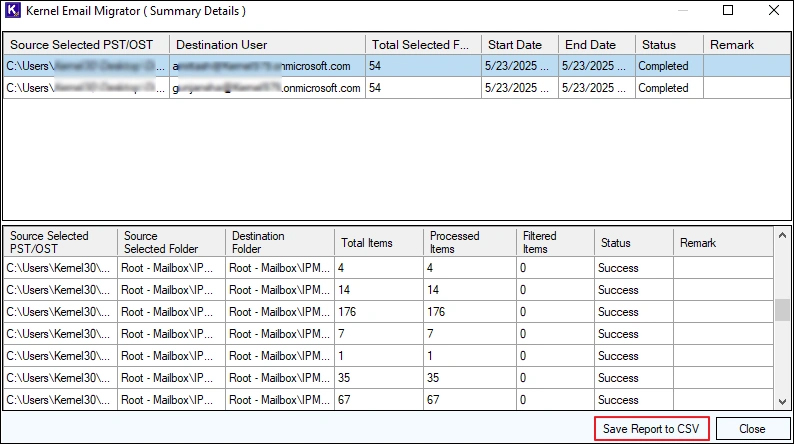The image size is (794, 444).
Task: Sort by top Source Selected PST/OST column header
Action: tap(87, 45)
